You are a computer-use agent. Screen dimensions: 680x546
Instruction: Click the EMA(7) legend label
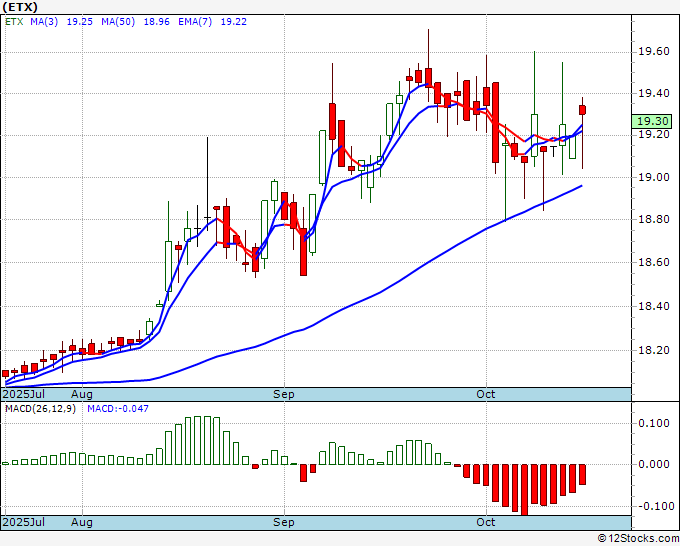[195, 22]
